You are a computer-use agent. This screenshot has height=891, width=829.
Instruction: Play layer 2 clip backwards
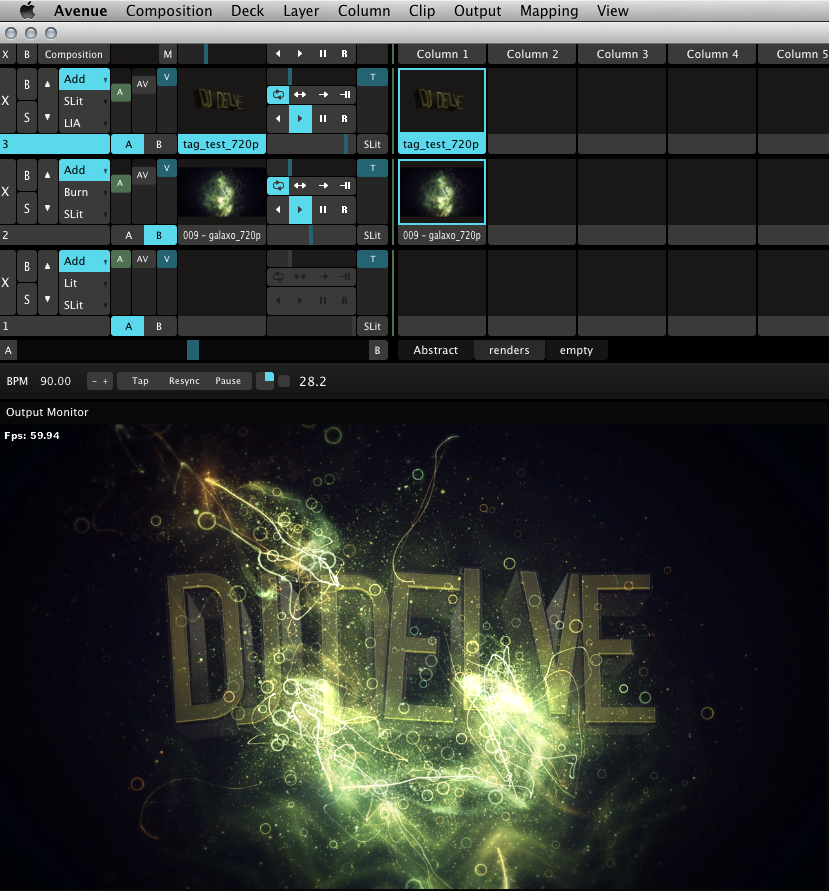pos(277,209)
